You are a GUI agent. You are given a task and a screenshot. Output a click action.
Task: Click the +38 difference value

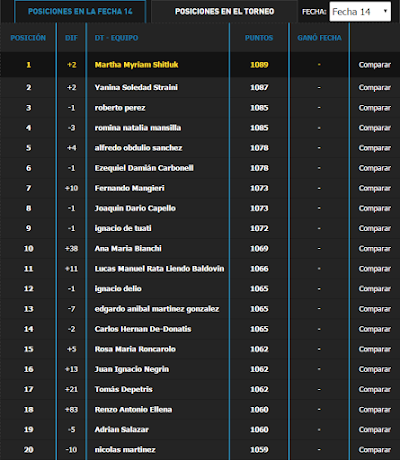pos(71,249)
